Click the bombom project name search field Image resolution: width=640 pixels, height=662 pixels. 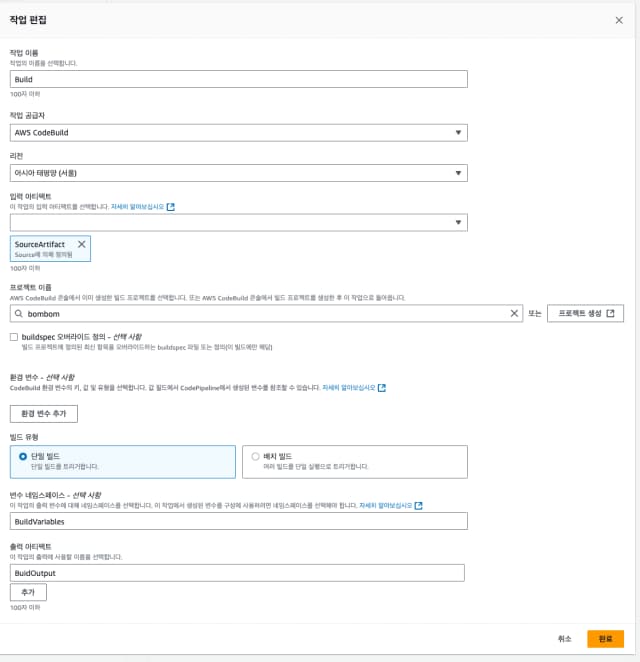[266, 314]
